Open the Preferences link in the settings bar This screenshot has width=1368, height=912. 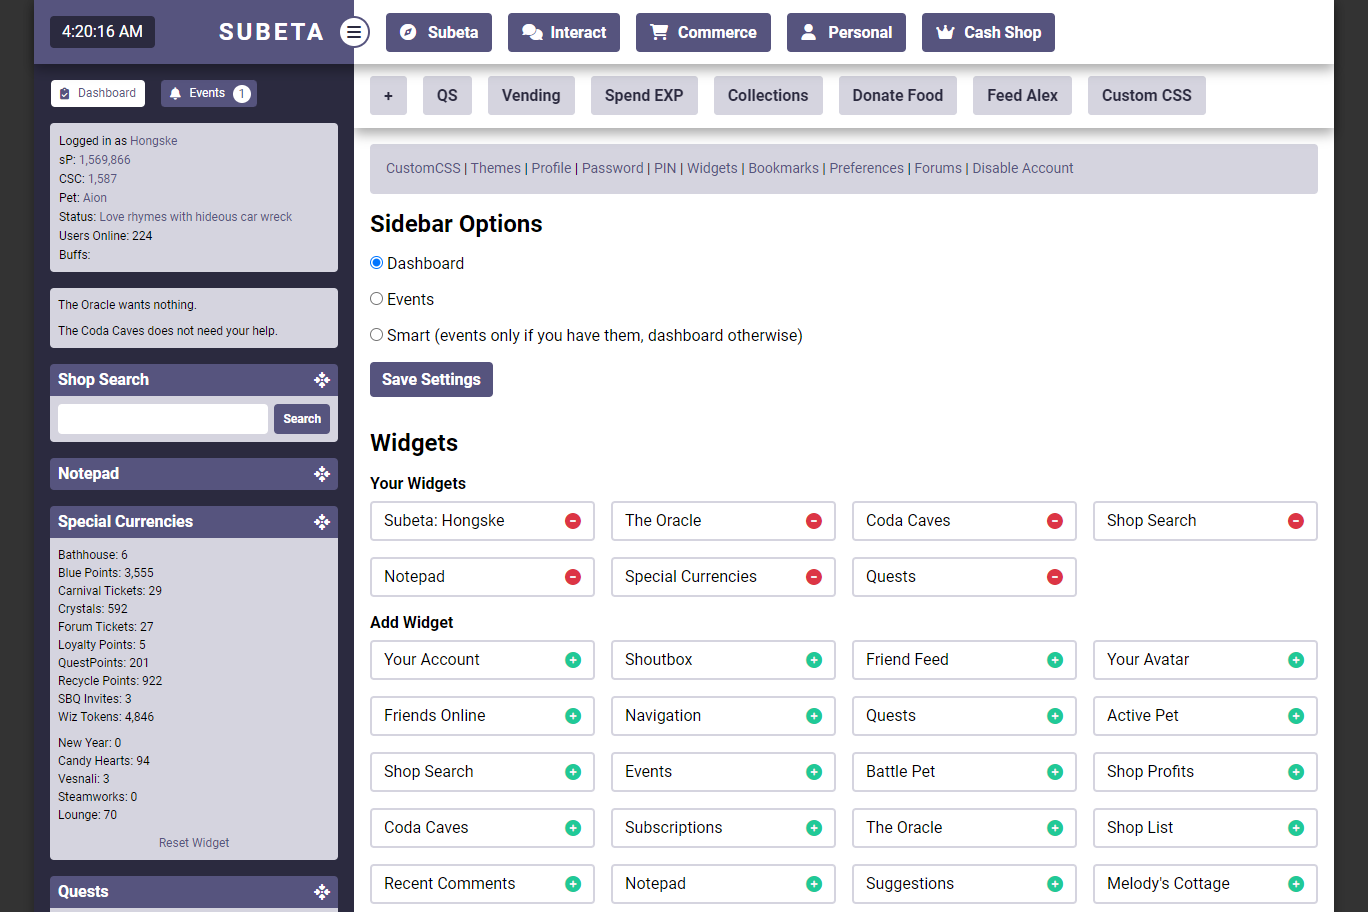(866, 168)
